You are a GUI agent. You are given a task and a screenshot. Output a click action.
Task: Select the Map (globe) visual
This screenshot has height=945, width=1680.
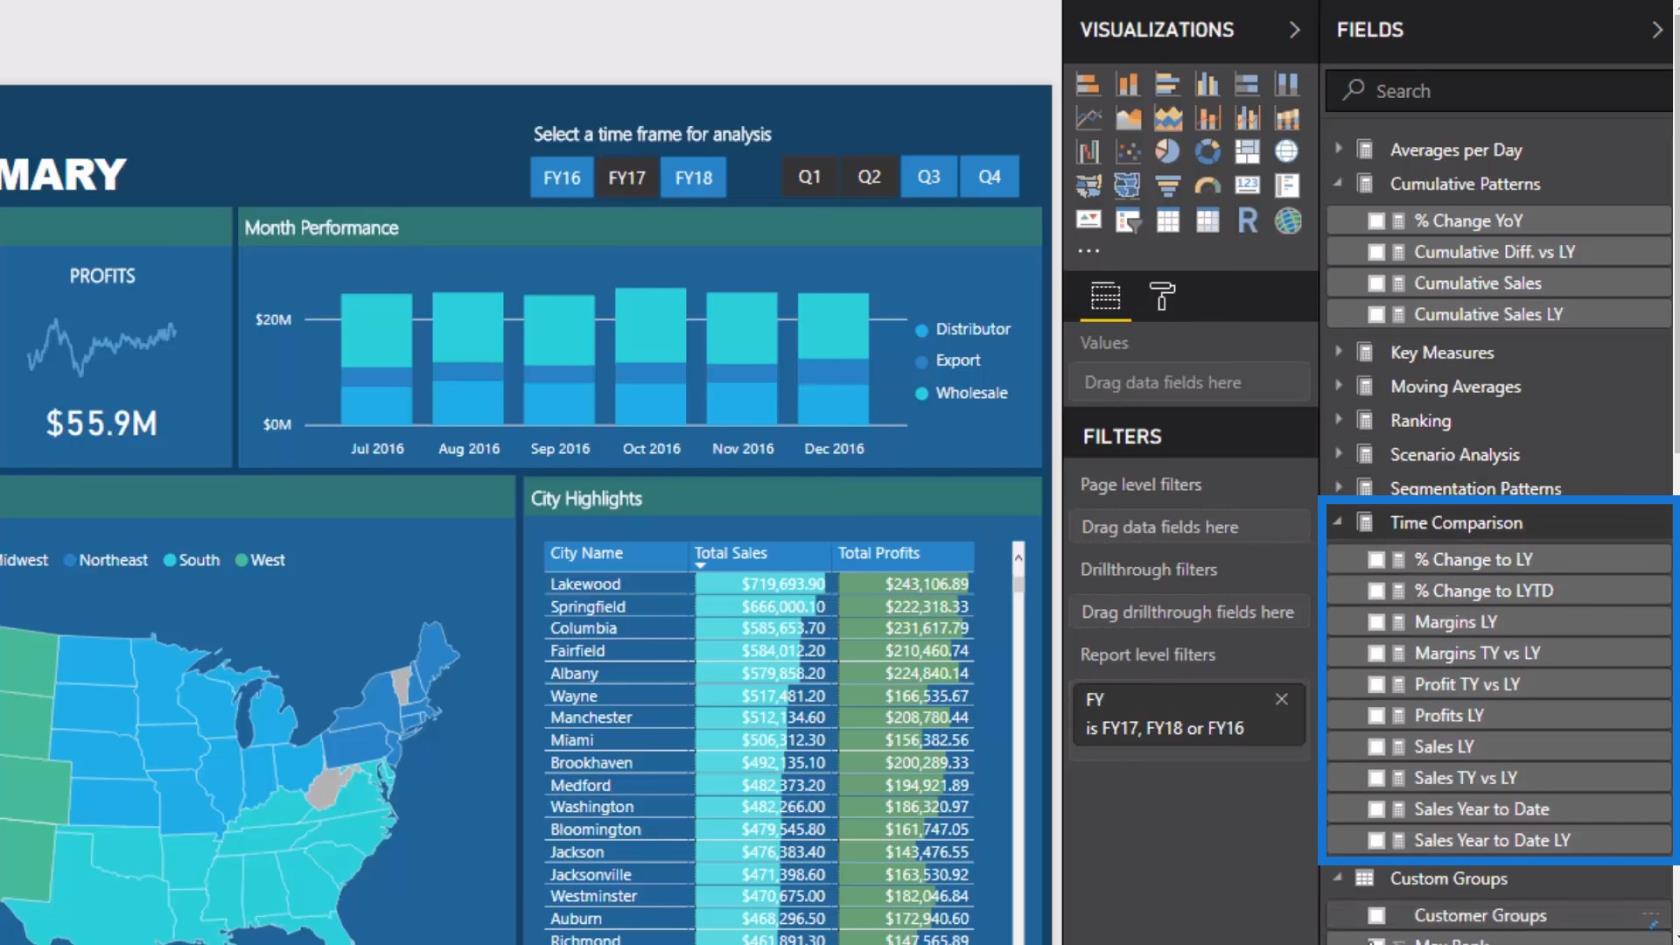(1287, 151)
